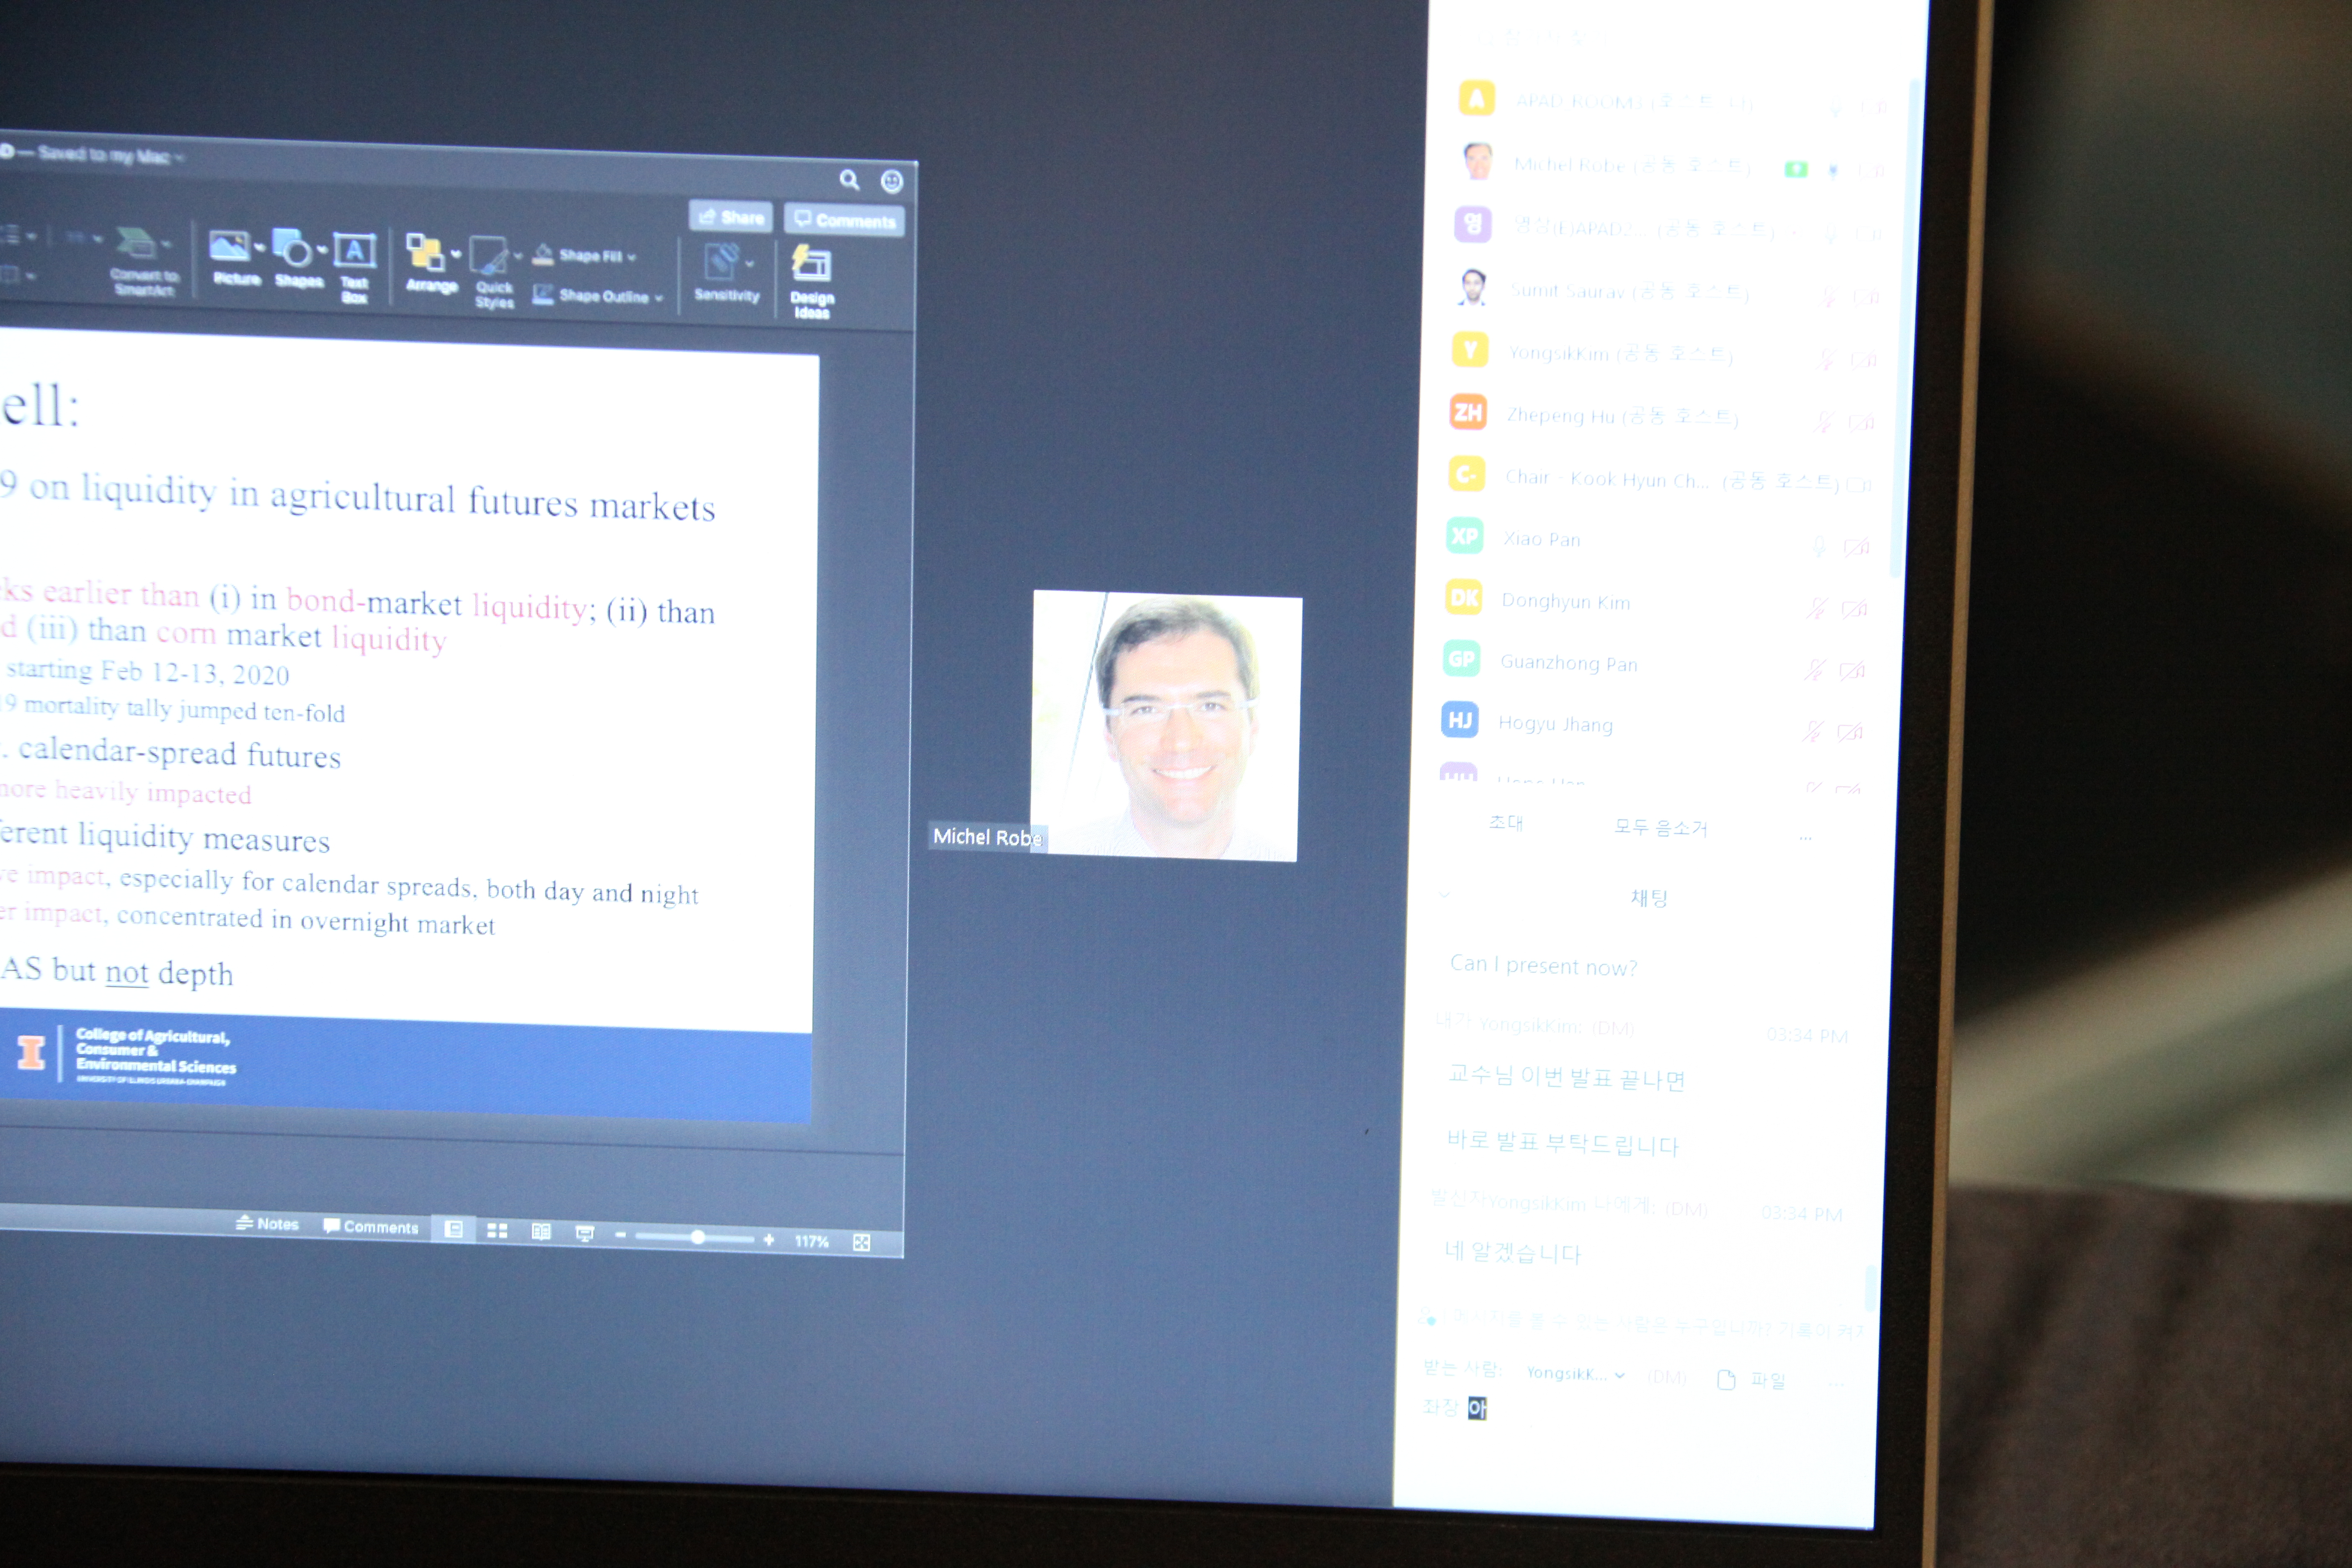This screenshot has width=2352, height=1568.
Task: Open the Comments button in the PowerPoint ribbon
Action: [845, 220]
